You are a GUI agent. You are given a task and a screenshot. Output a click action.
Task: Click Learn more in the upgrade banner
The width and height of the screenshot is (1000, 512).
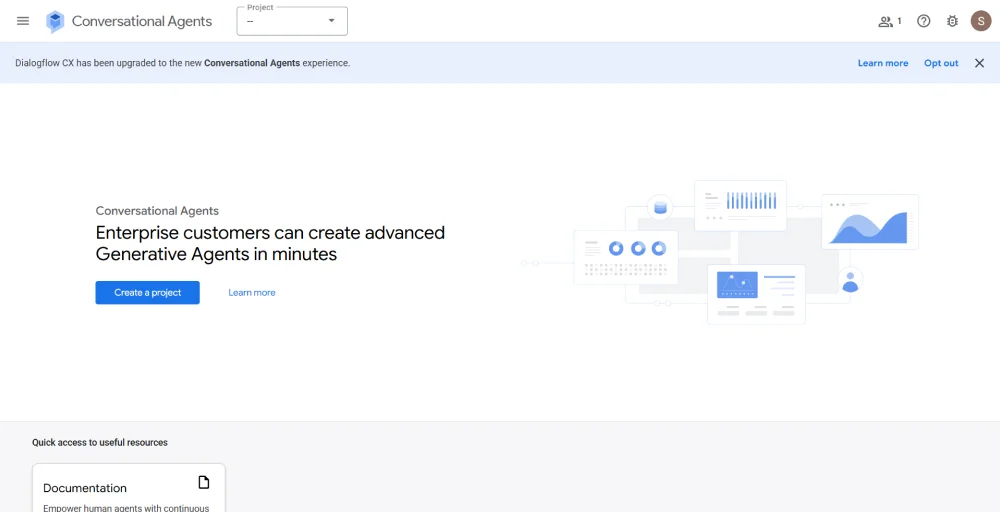coord(883,63)
